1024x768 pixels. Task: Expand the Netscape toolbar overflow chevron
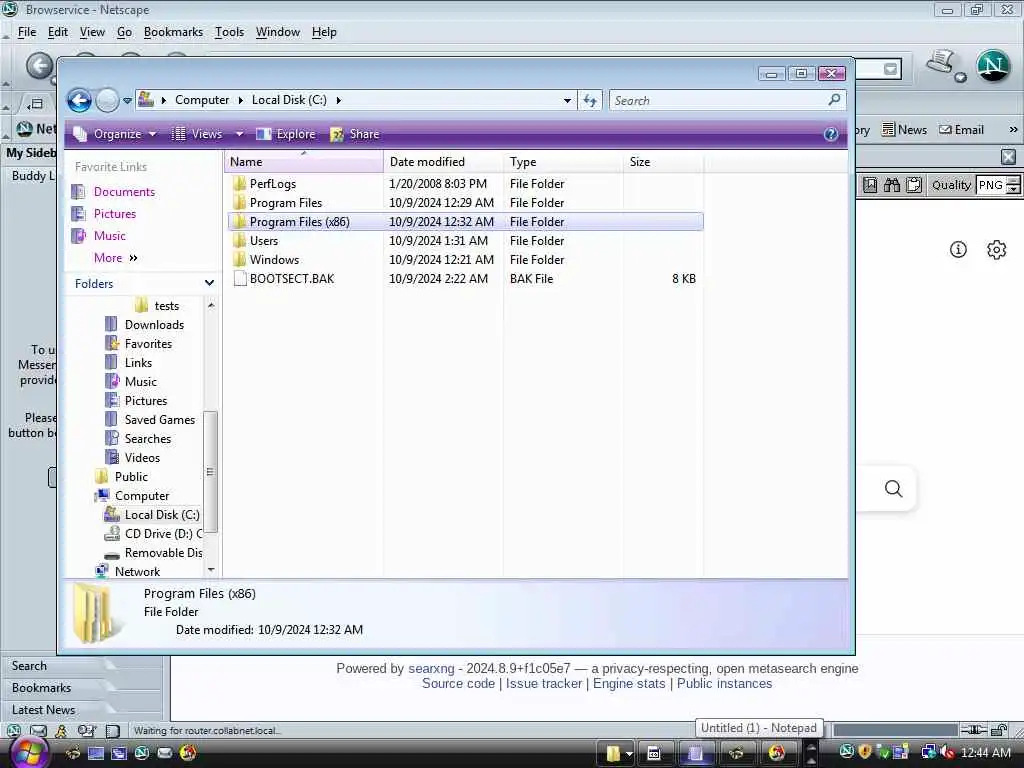[1013, 129]
